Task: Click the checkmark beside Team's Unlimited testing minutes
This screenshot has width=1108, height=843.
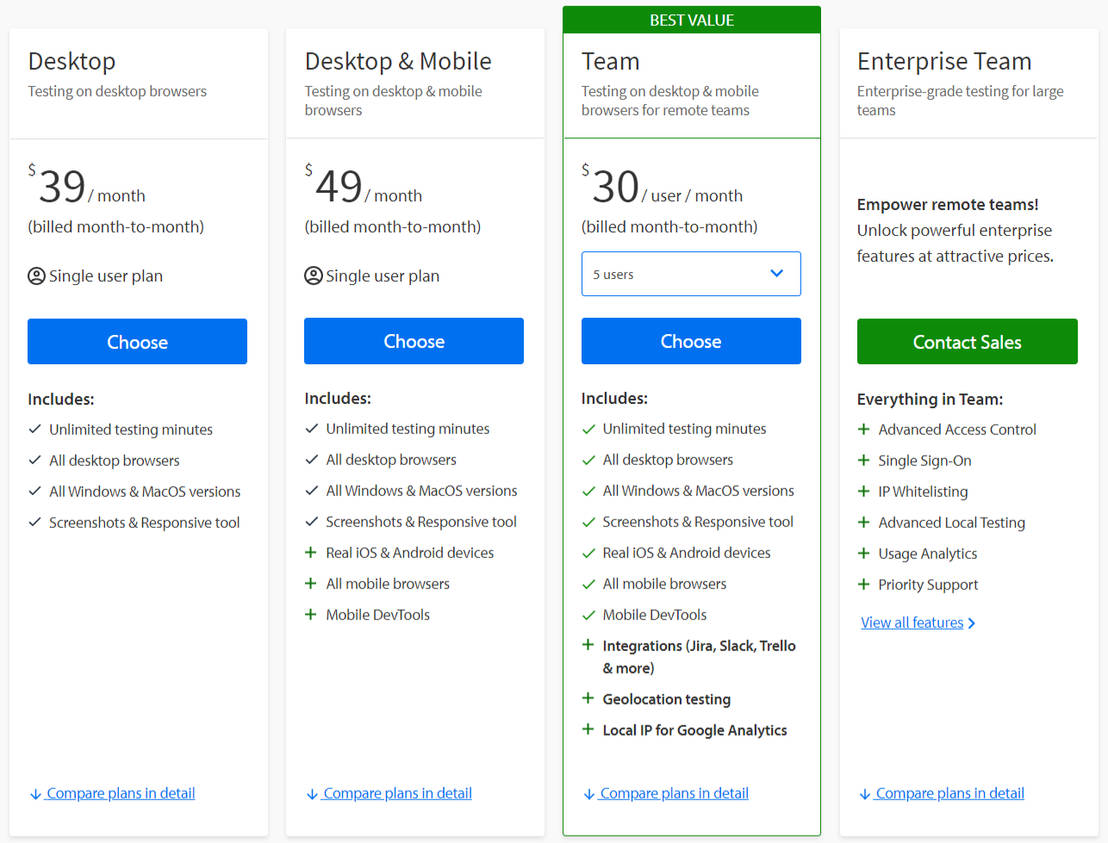Action: coord(588,429)
